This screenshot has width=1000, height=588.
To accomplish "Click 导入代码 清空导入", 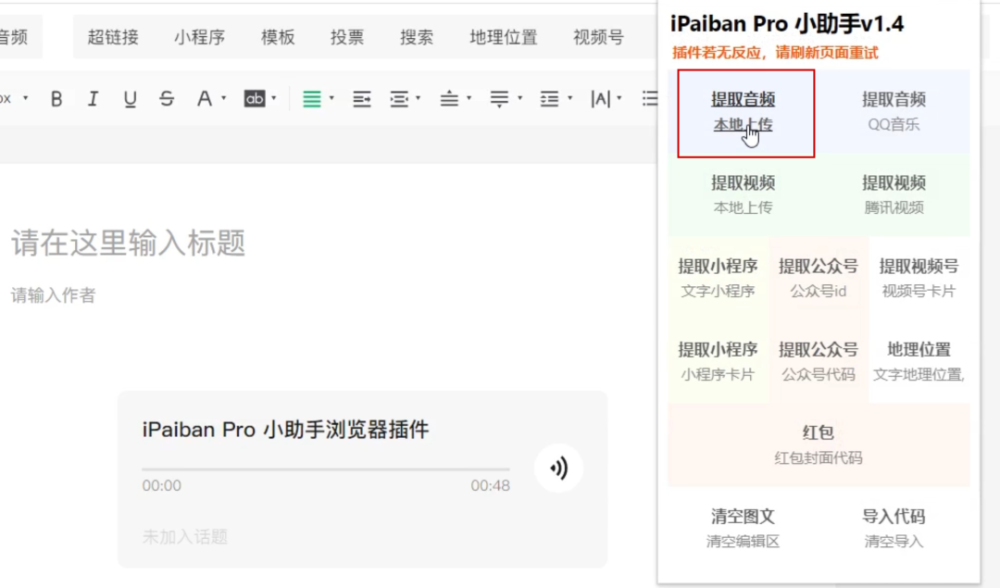I will pos(893,528).
